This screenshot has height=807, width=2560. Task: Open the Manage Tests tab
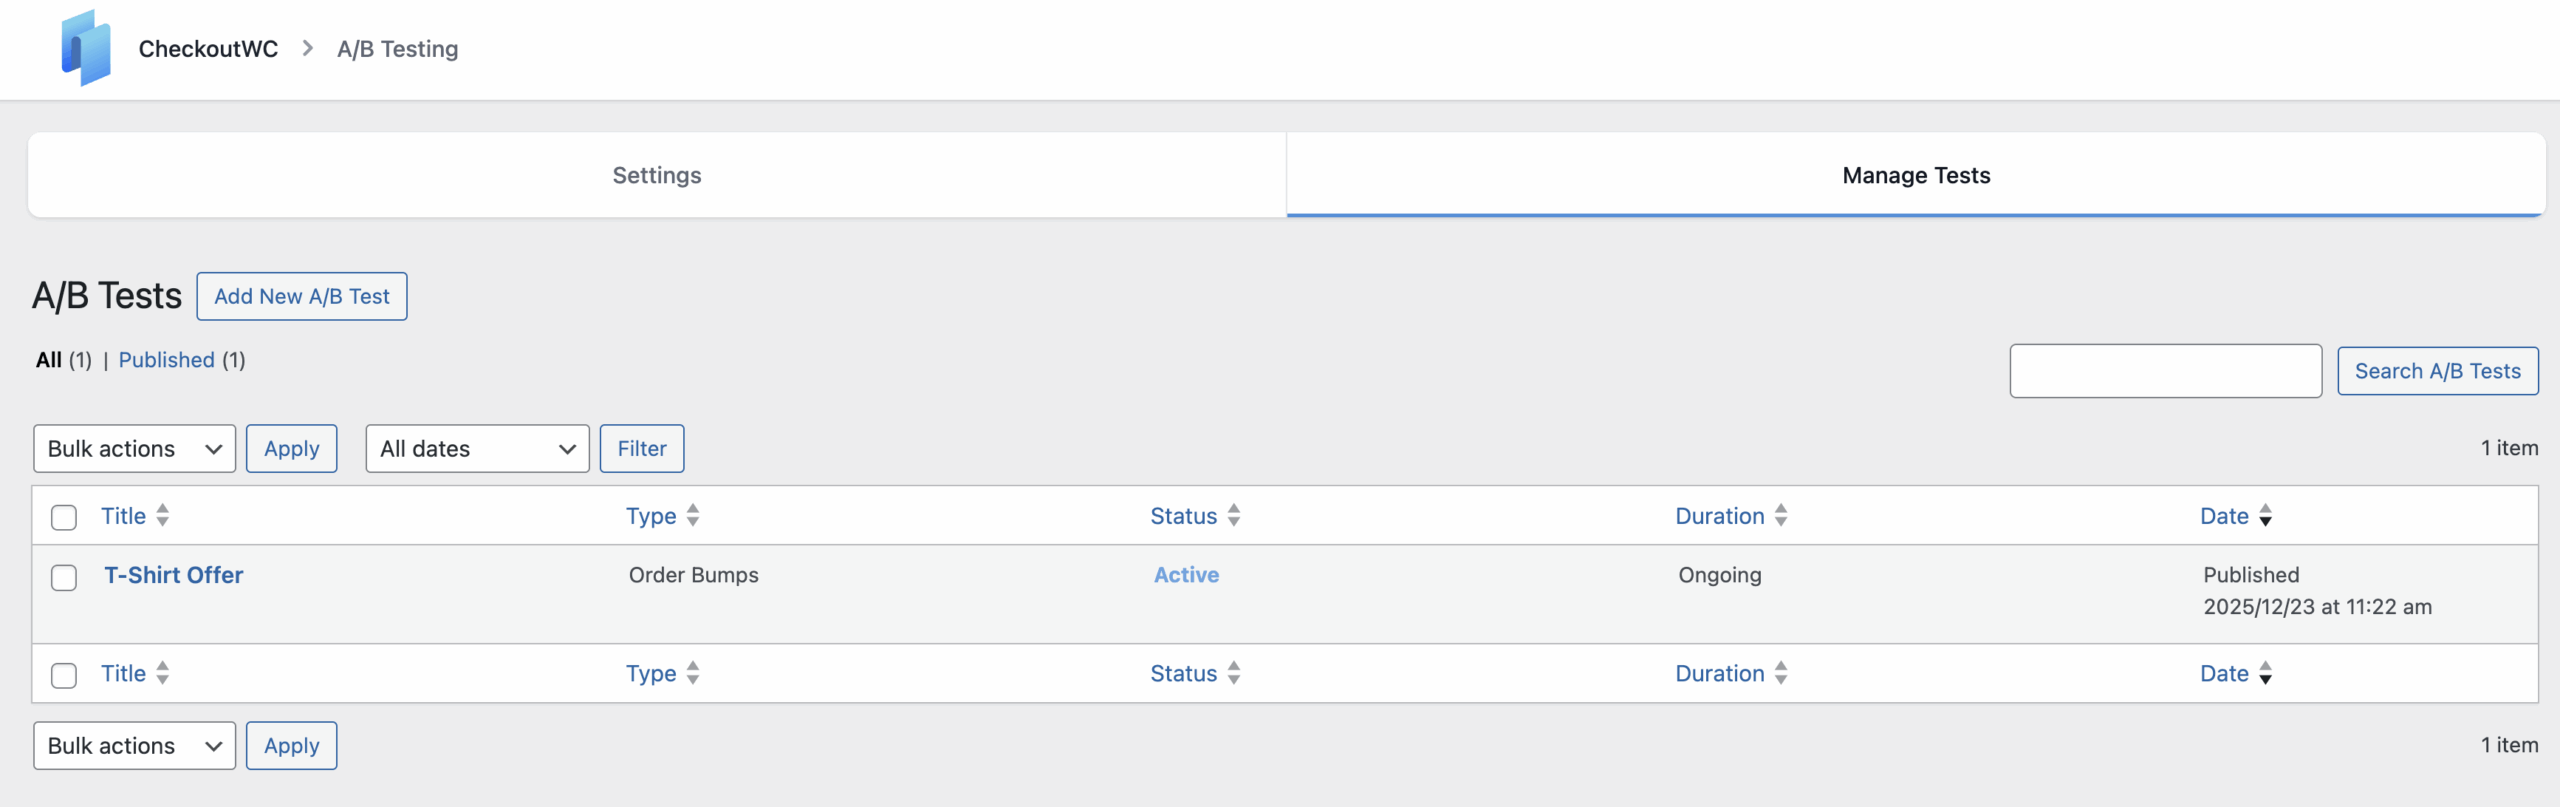click(1915, 175)
